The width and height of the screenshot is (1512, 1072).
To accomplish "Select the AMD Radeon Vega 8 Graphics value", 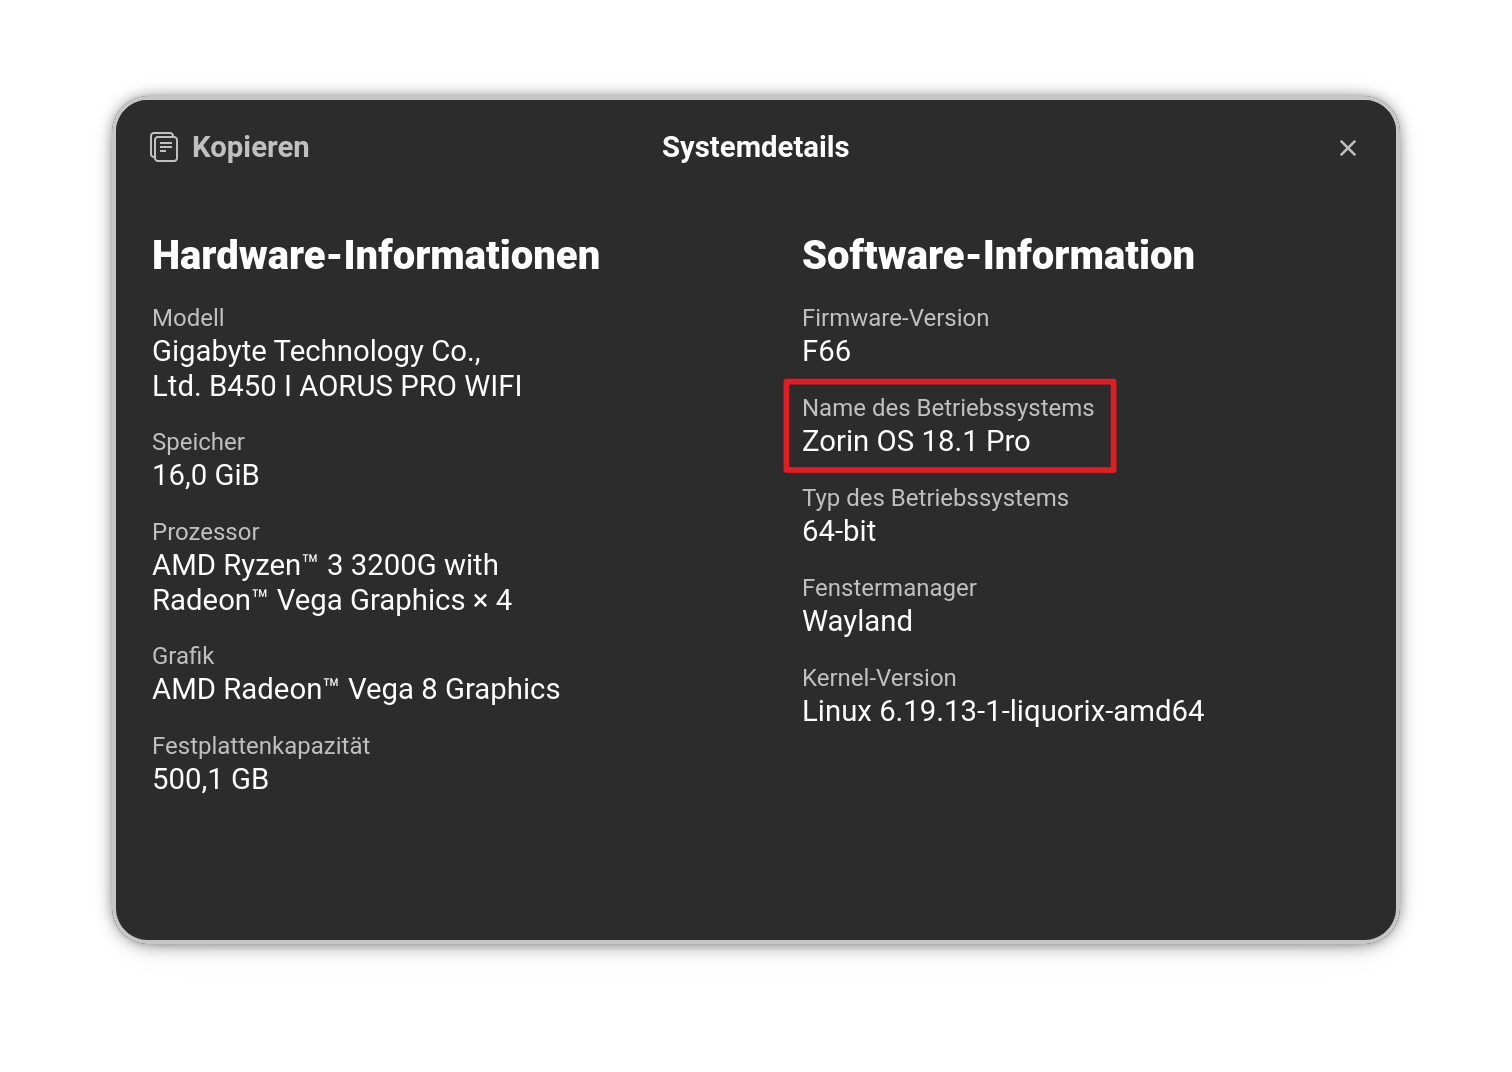I will (355, 689).
